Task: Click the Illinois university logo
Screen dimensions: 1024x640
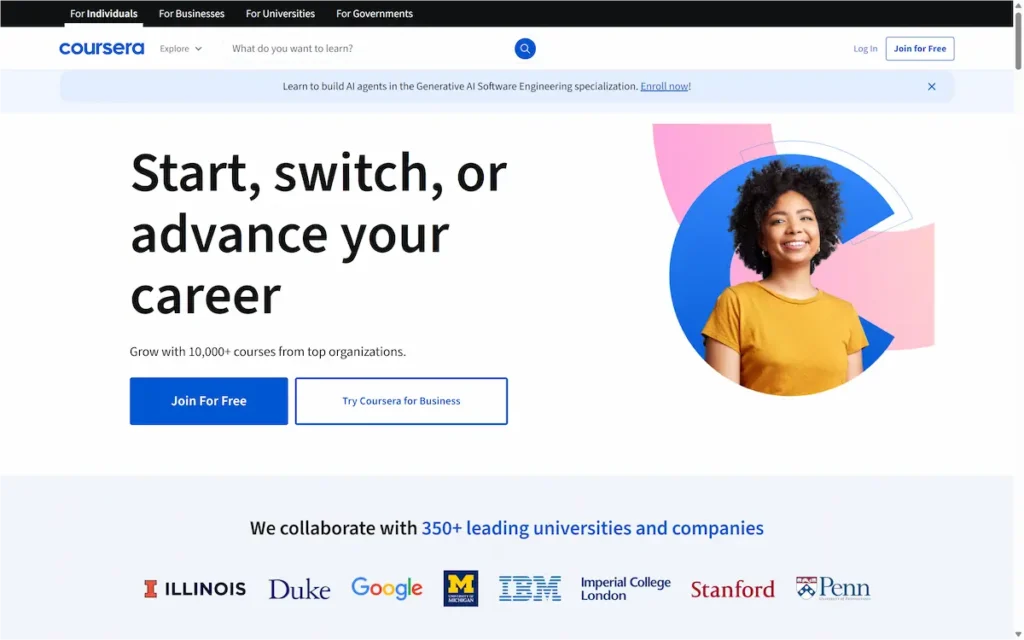Action: pyautogui.click(x=195, y=589)
